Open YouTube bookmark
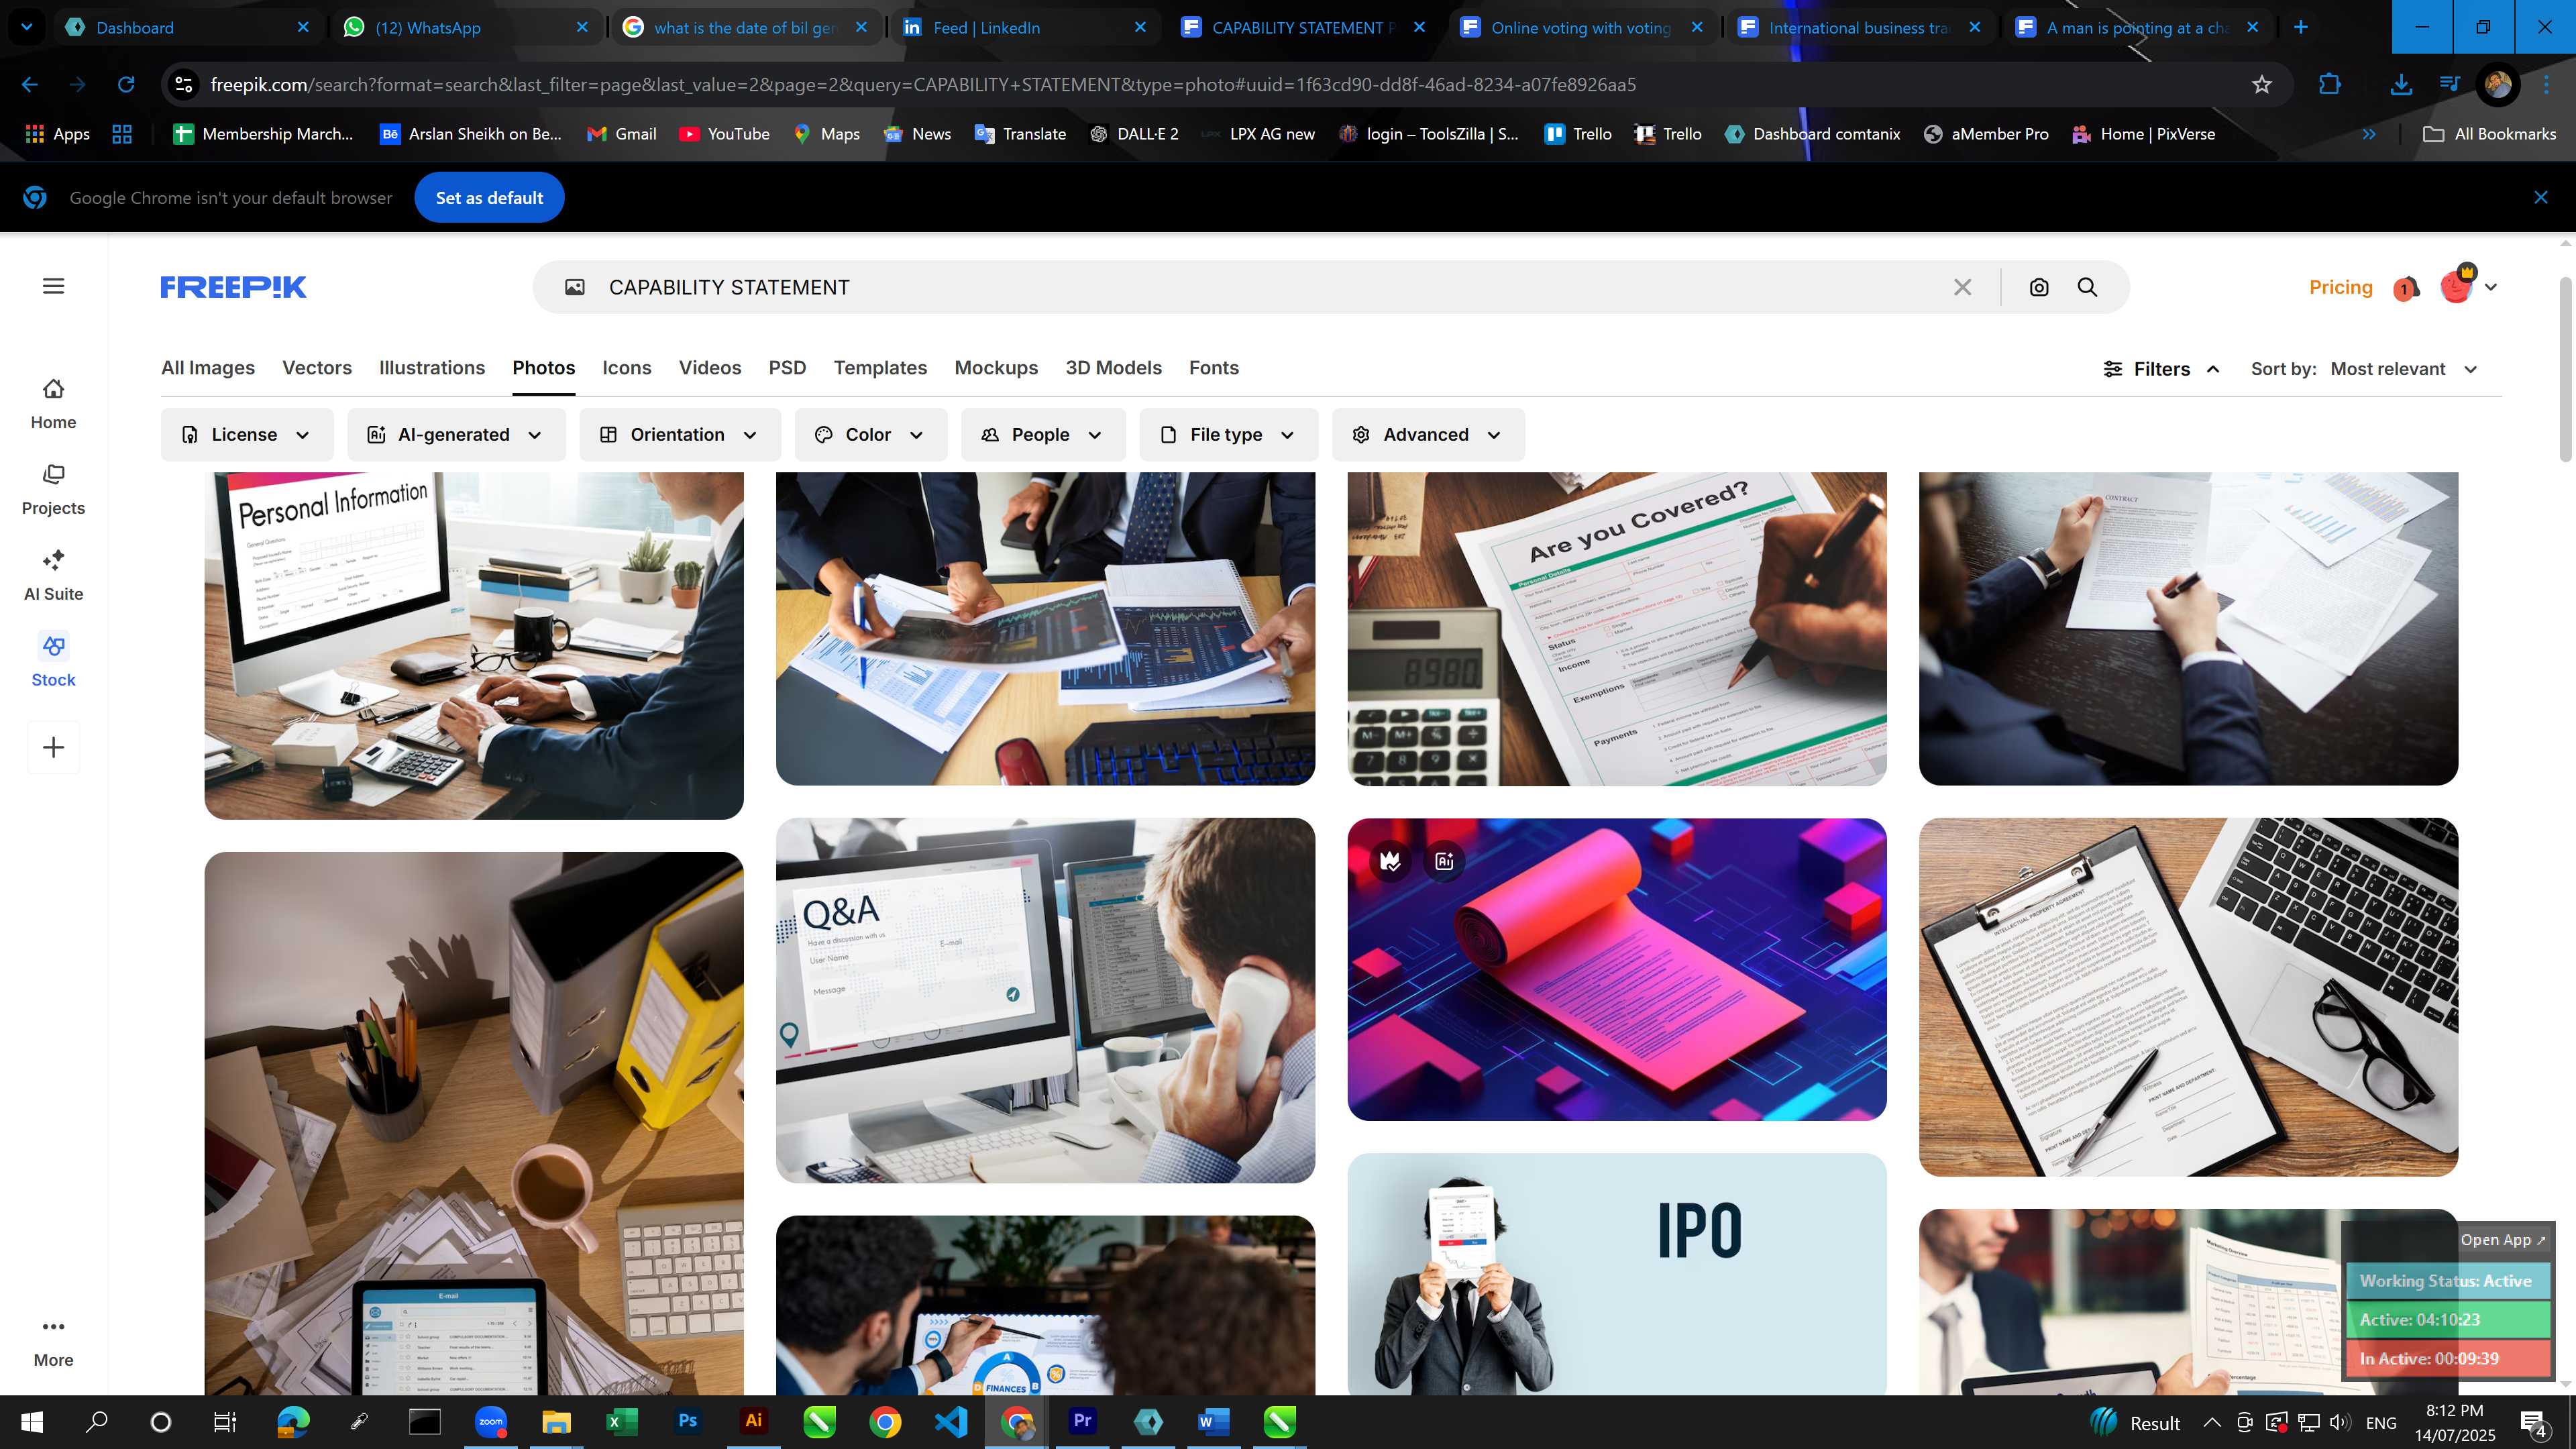This screenshot has width=2576, height=1449. [x=724, y=134]
